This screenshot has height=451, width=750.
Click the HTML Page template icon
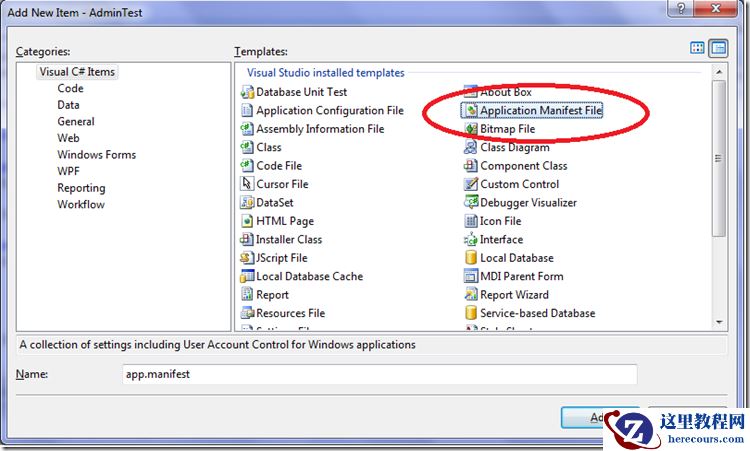(x=247, y=221)
